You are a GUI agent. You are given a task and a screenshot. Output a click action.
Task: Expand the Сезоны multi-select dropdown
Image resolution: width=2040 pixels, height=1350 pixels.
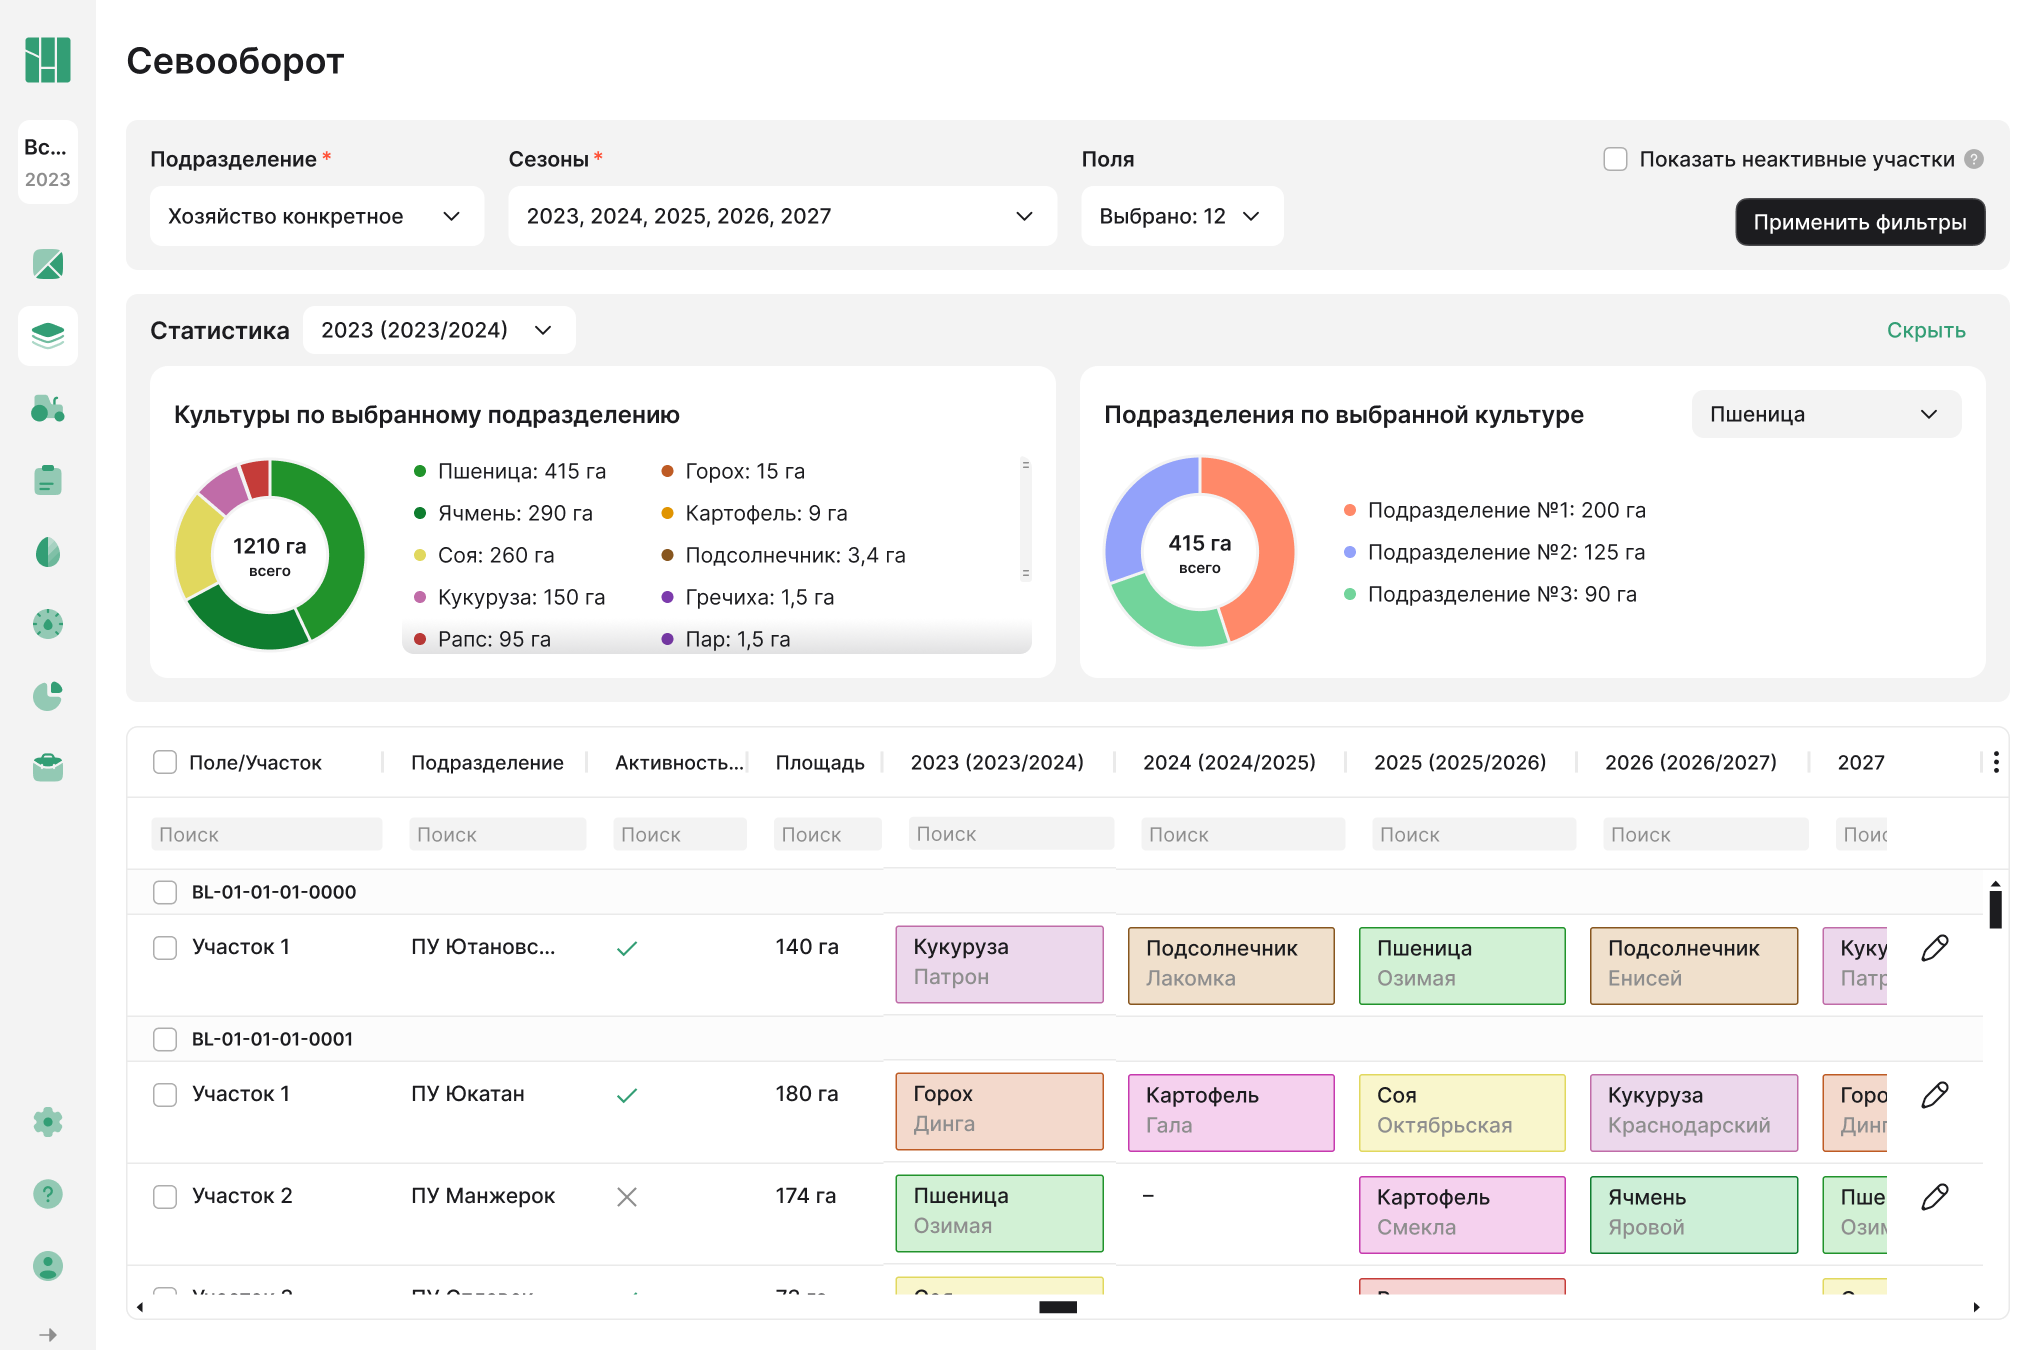point(781,216)
